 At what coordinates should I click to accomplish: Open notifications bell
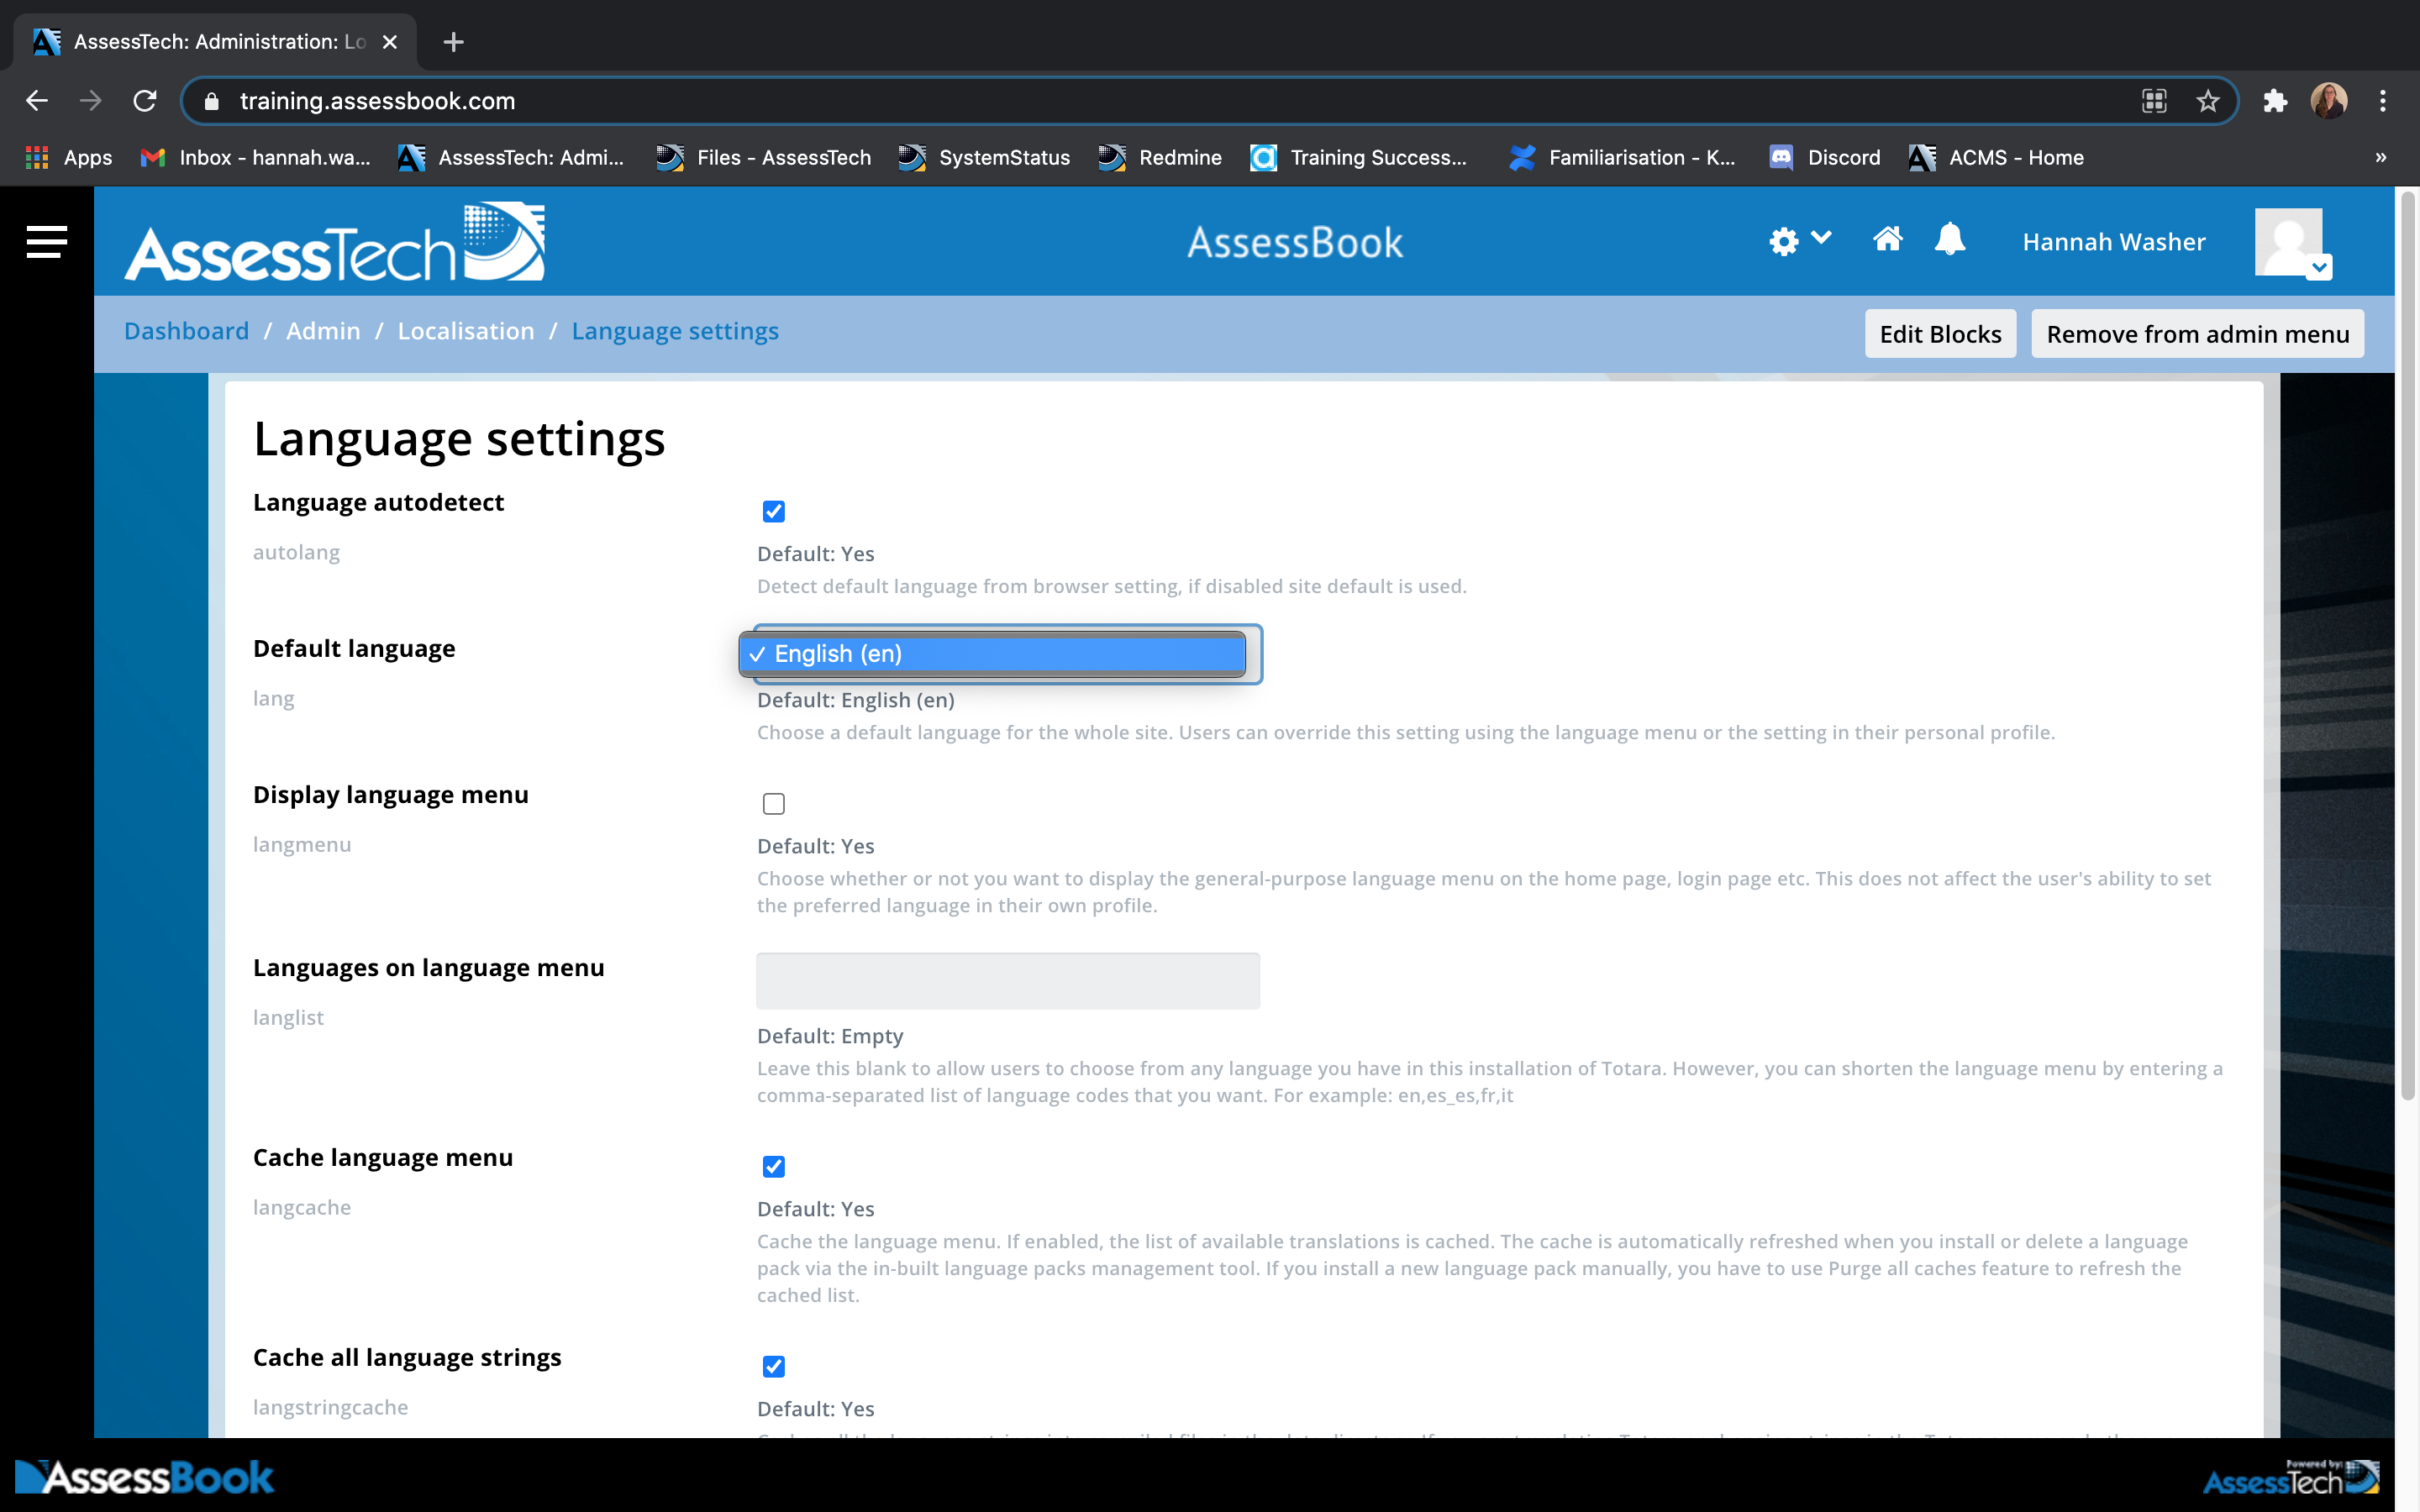[x=1949, y=240]
